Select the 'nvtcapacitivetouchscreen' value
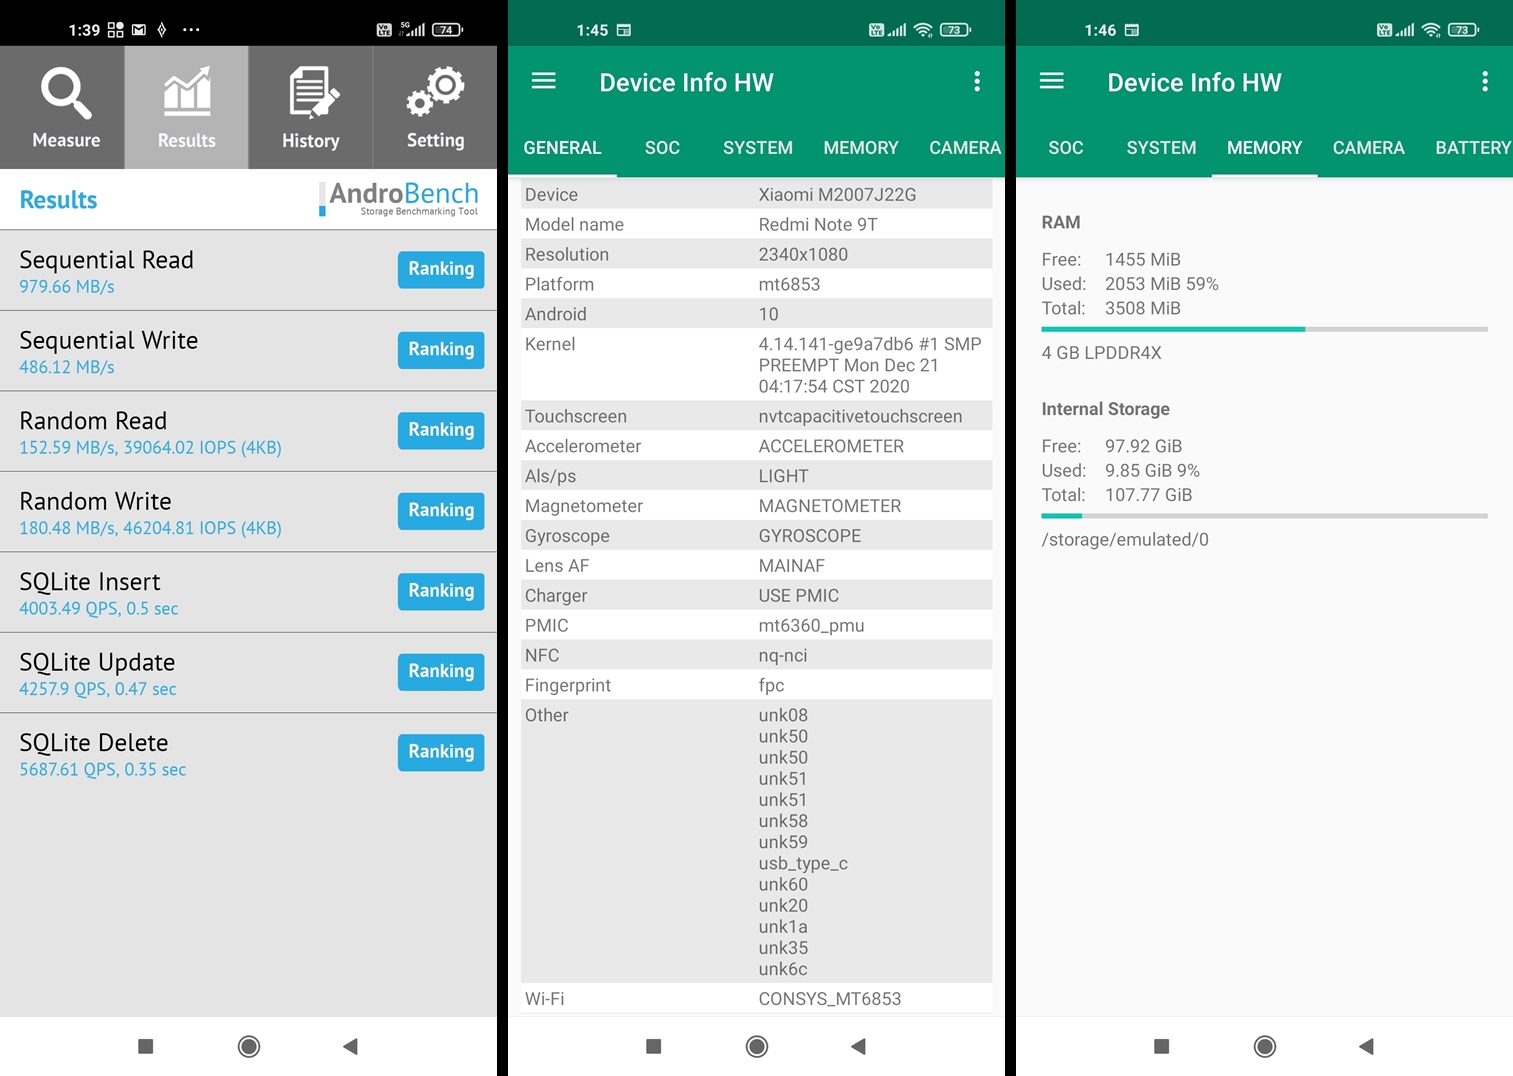Screen dimensions: 1513x1076 (x=860, y=417)
